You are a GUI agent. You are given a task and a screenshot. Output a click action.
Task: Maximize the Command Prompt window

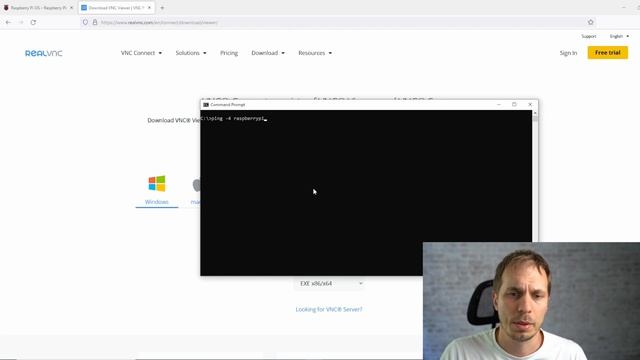point(514,104)
